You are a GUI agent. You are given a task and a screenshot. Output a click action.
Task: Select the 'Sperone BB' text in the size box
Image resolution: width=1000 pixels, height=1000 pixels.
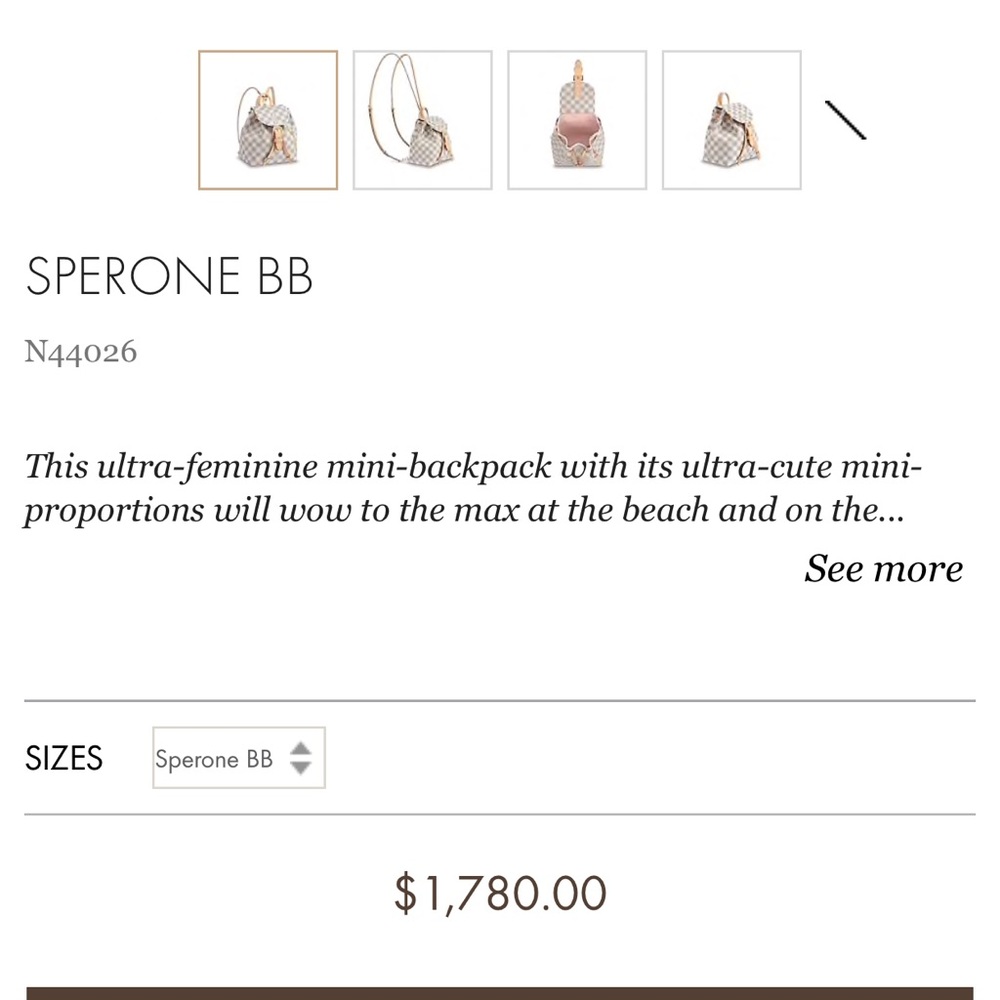pos(213,759)
